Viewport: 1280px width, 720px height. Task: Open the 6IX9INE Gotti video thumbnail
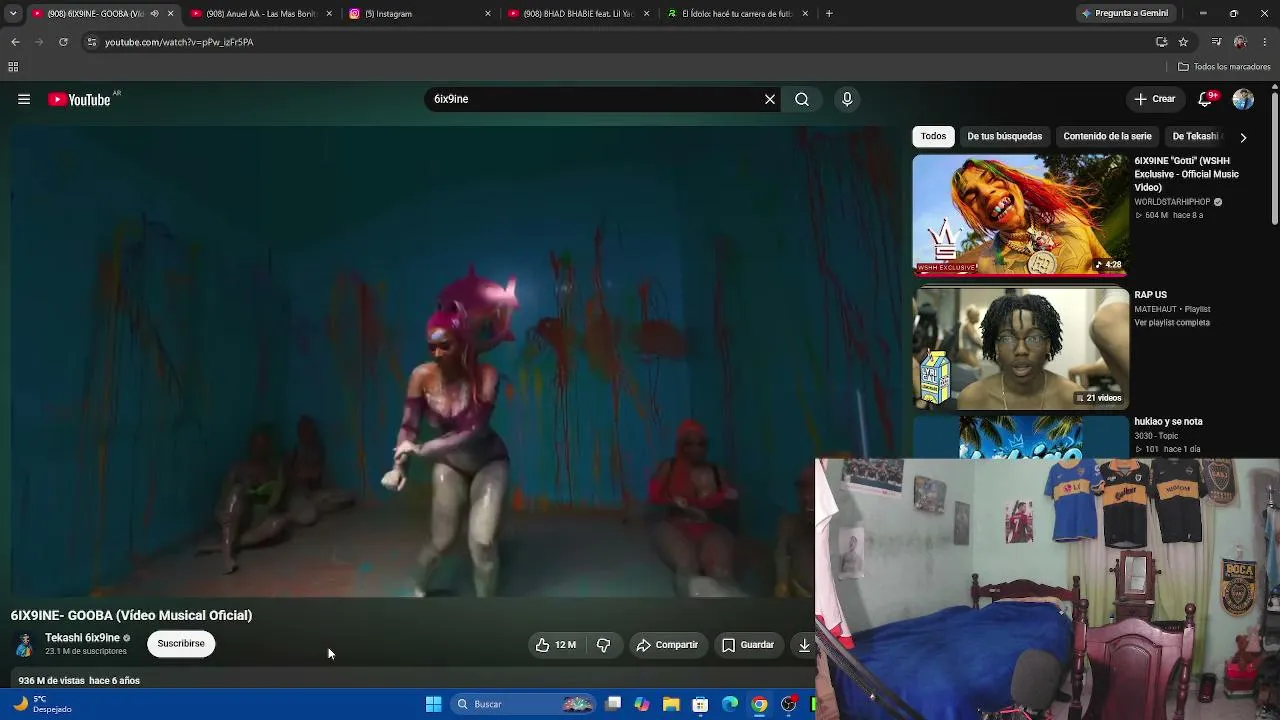pos(1020,215)
